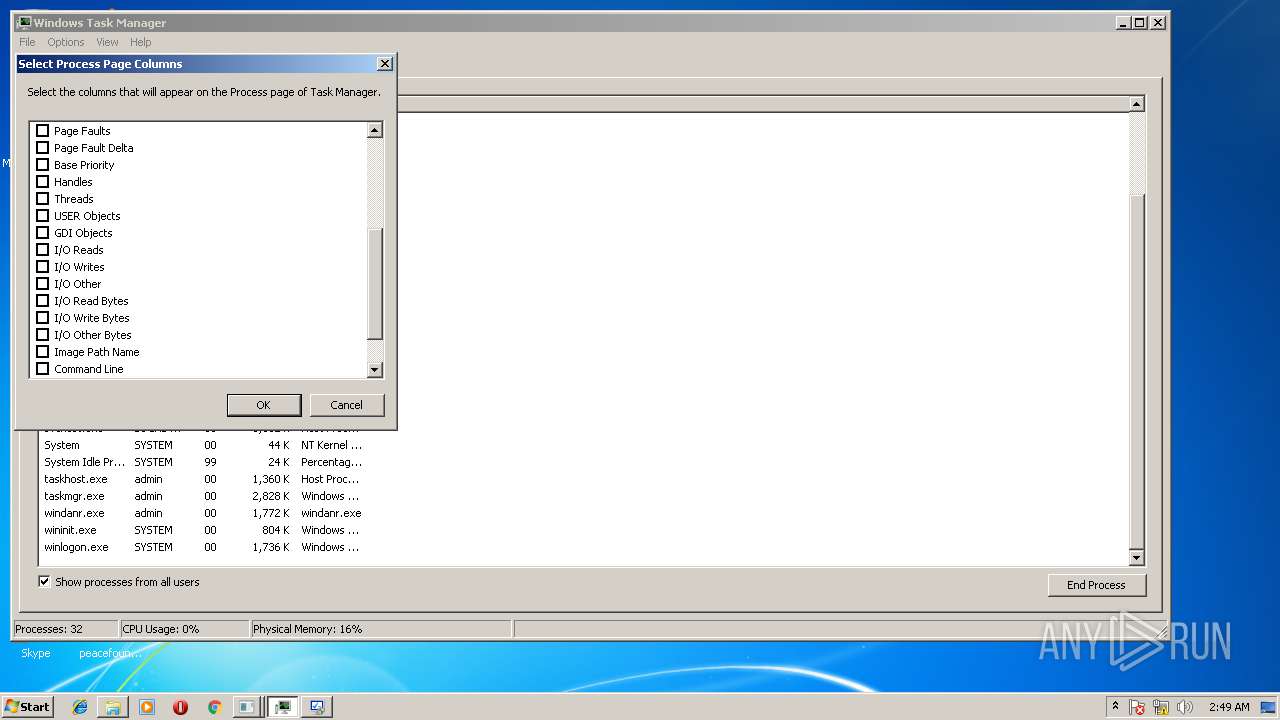Open last taskbar monitor application icon
The image size is (1280, 720).
[x=317, y=707]
